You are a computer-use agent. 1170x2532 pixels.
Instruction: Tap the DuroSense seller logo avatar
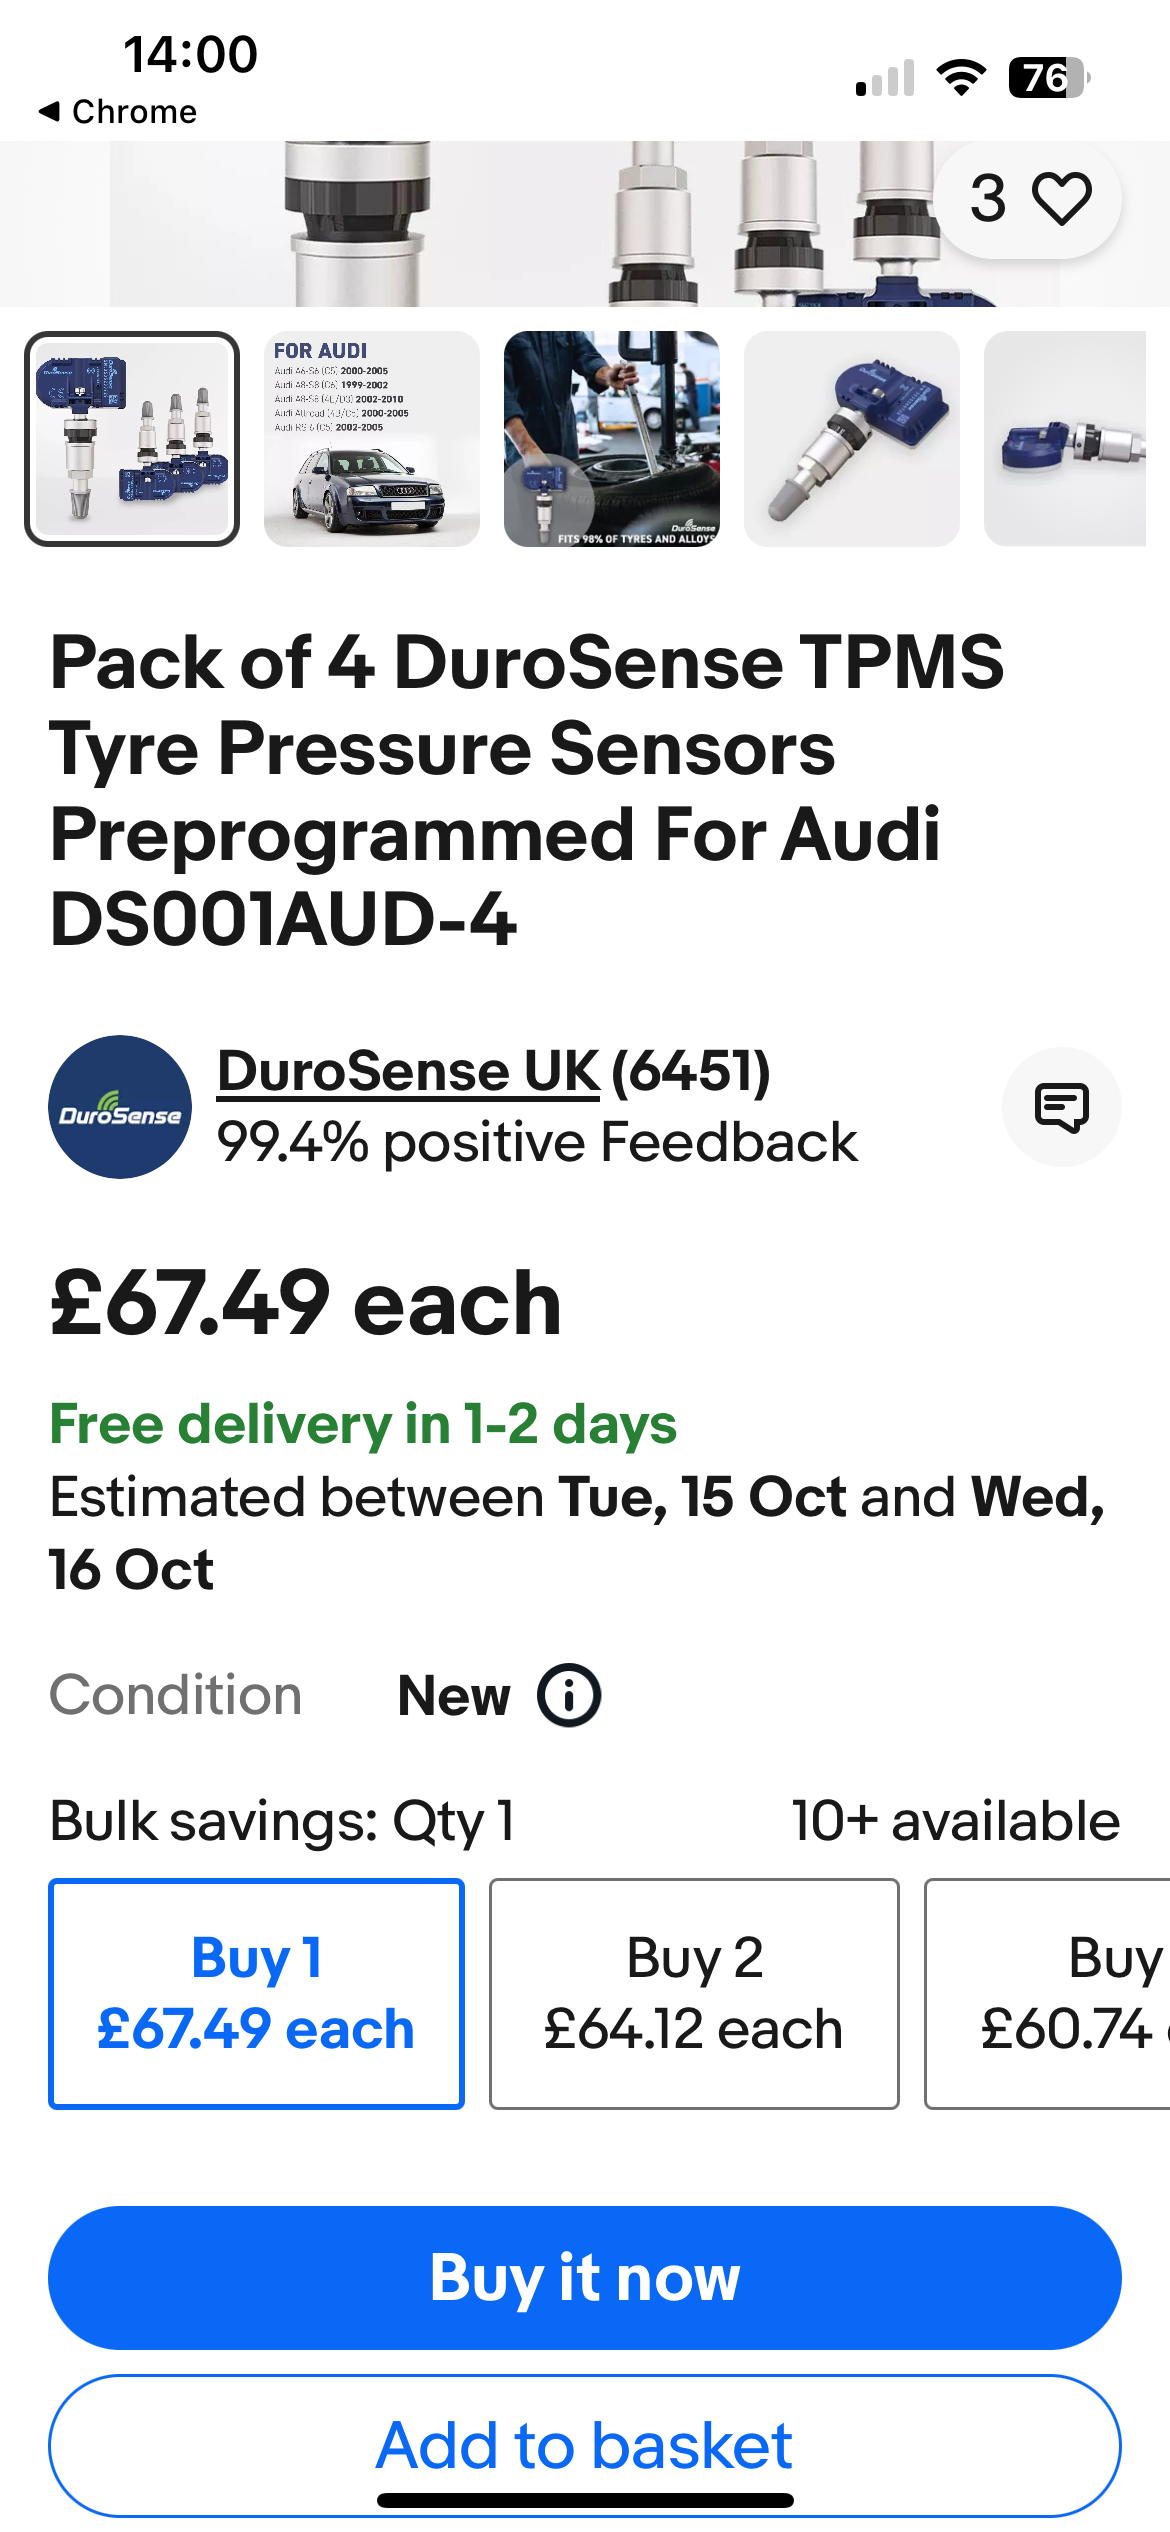point(120,1107)
